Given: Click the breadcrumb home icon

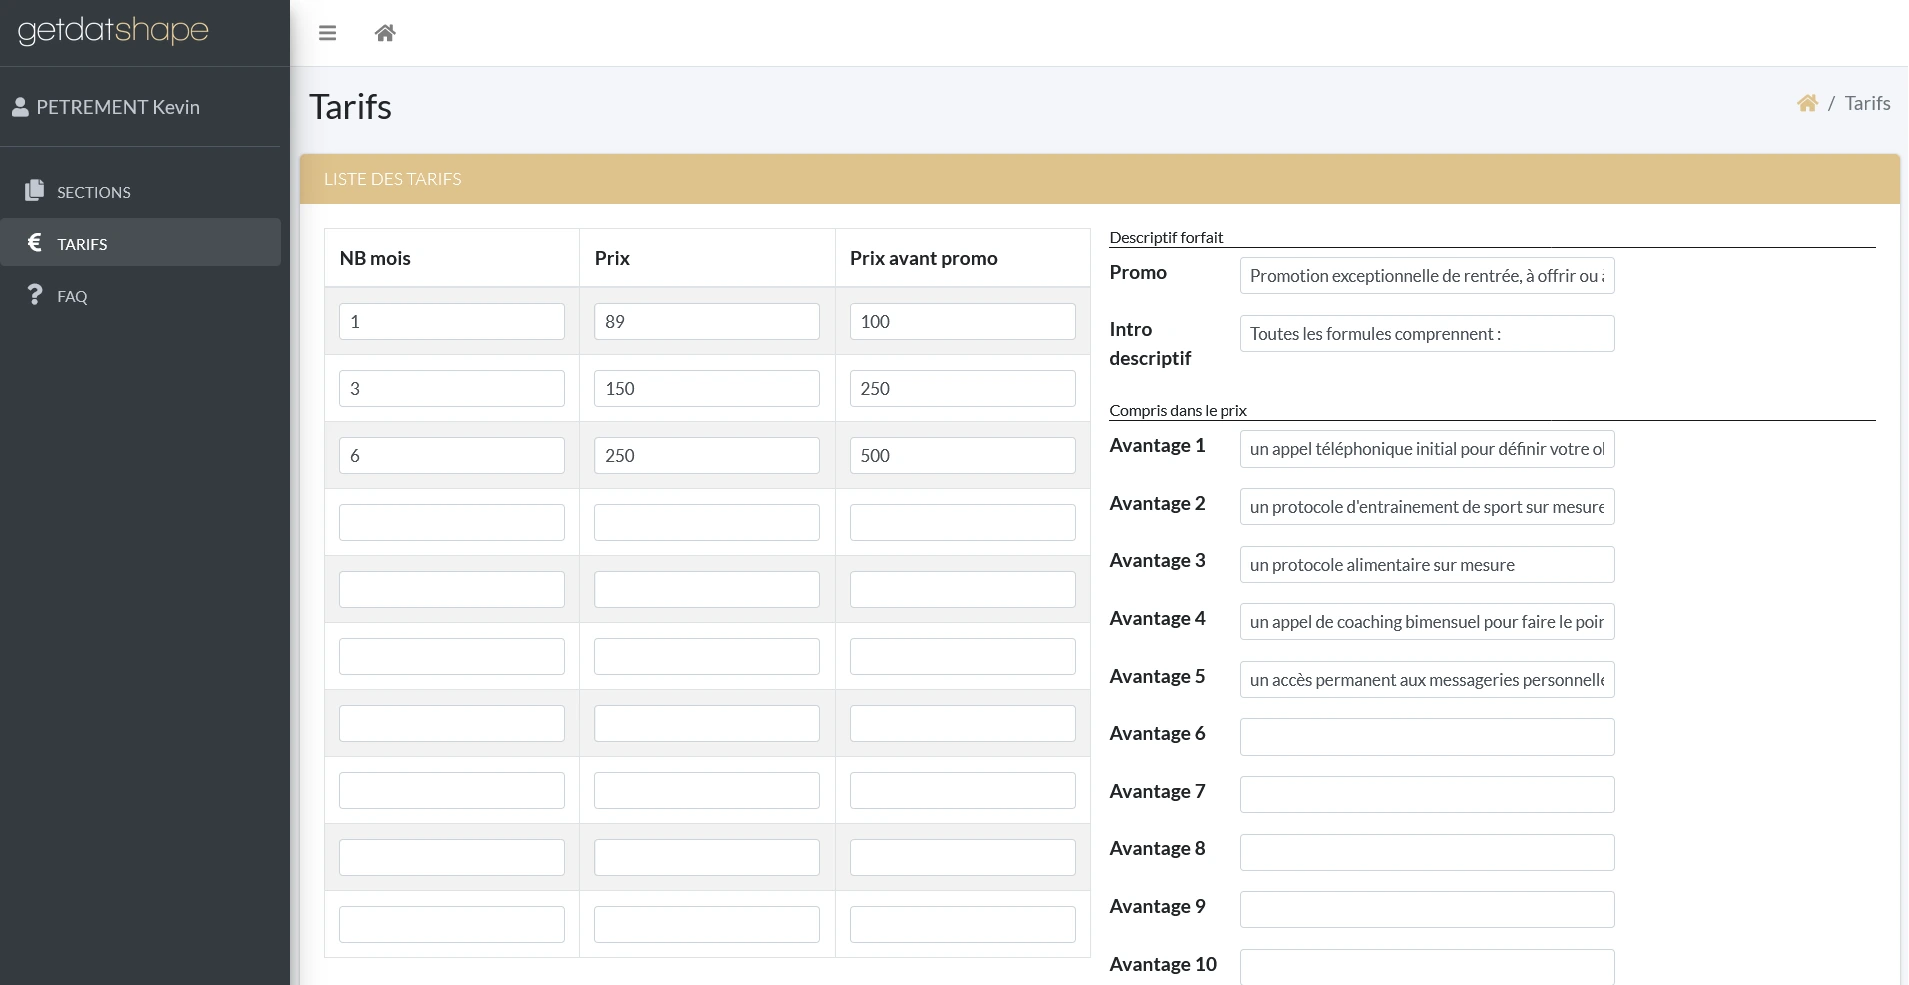Looking at the screenshot, I should tap(1806, 103).
